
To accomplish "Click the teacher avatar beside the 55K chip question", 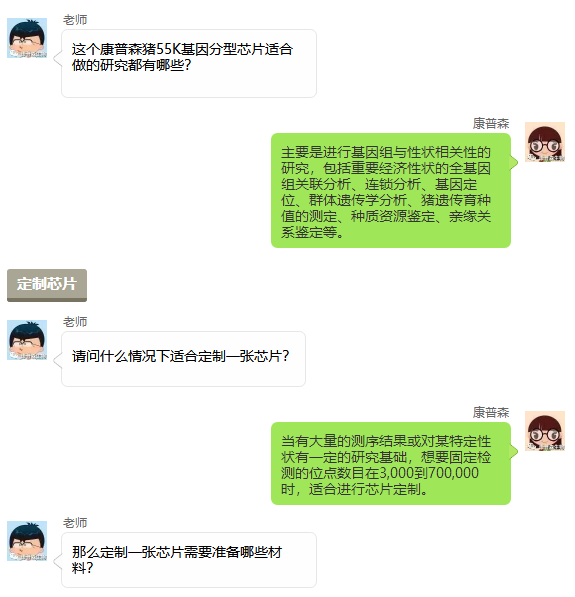I will tap(27, 38).
